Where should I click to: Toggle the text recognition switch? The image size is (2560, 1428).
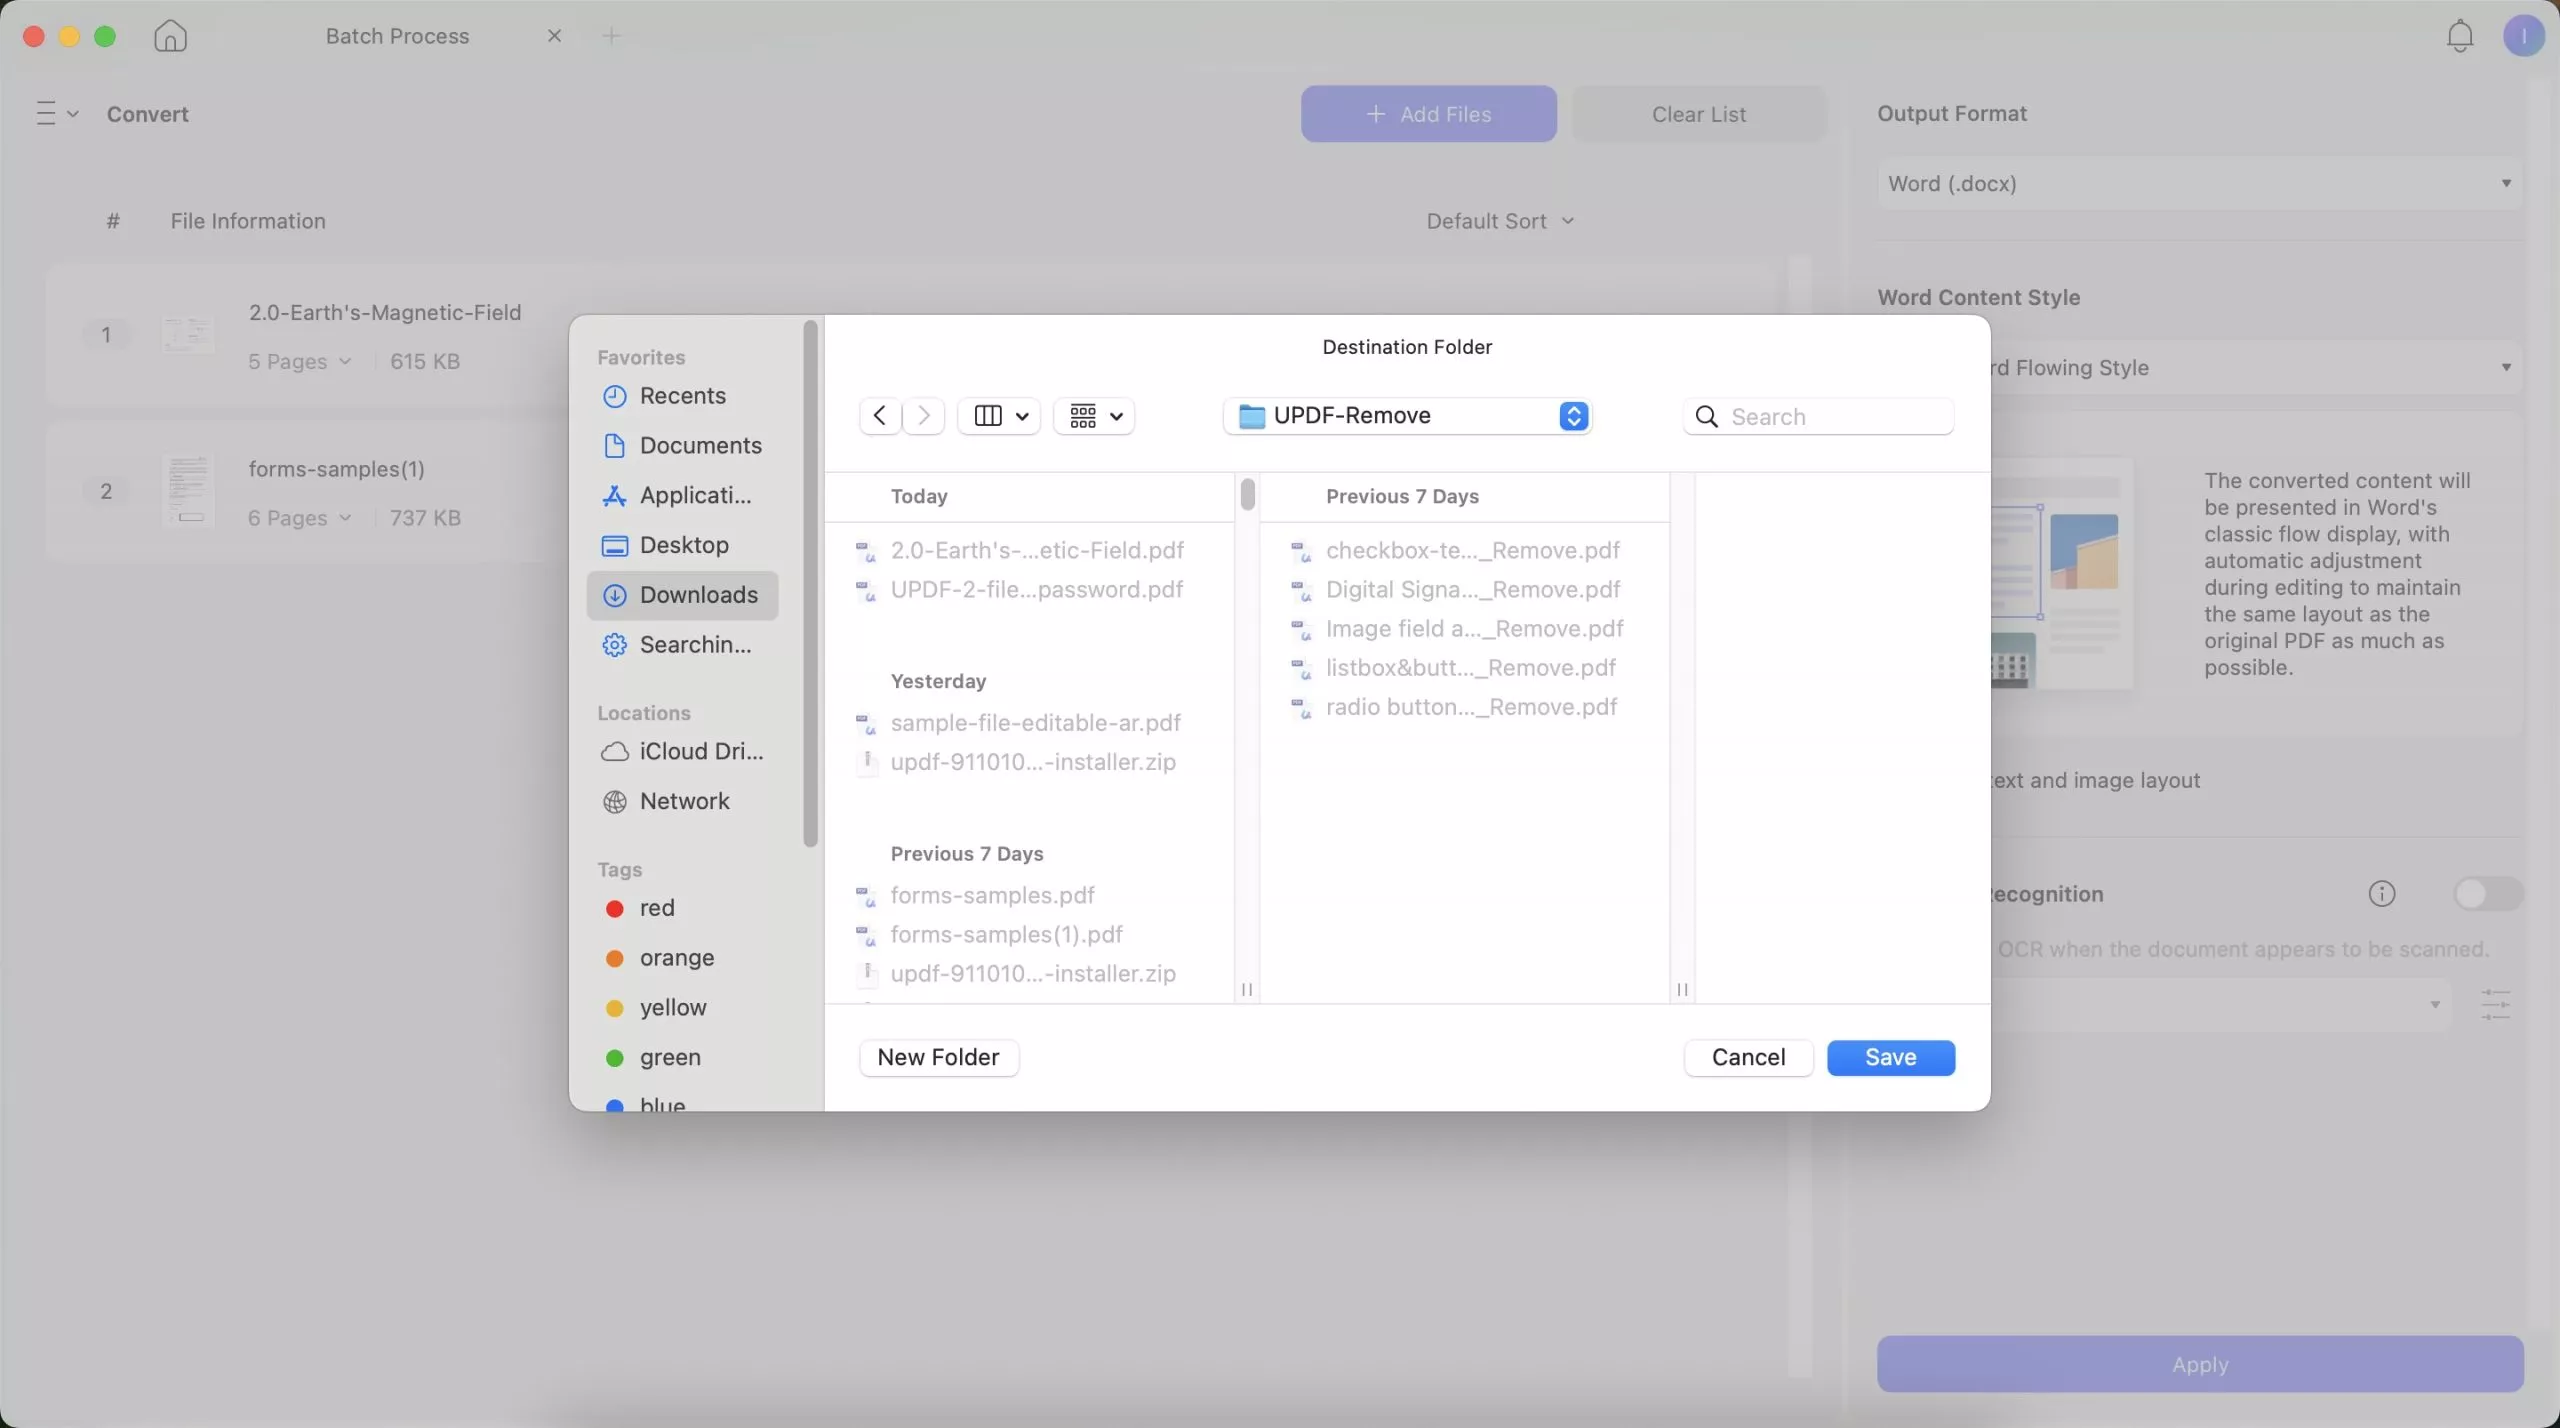2487,893
